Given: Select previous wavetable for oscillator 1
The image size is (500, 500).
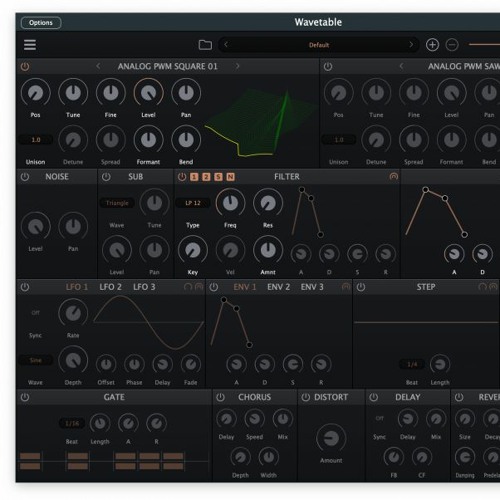Looking at the screenshot, I should [98, 66].
